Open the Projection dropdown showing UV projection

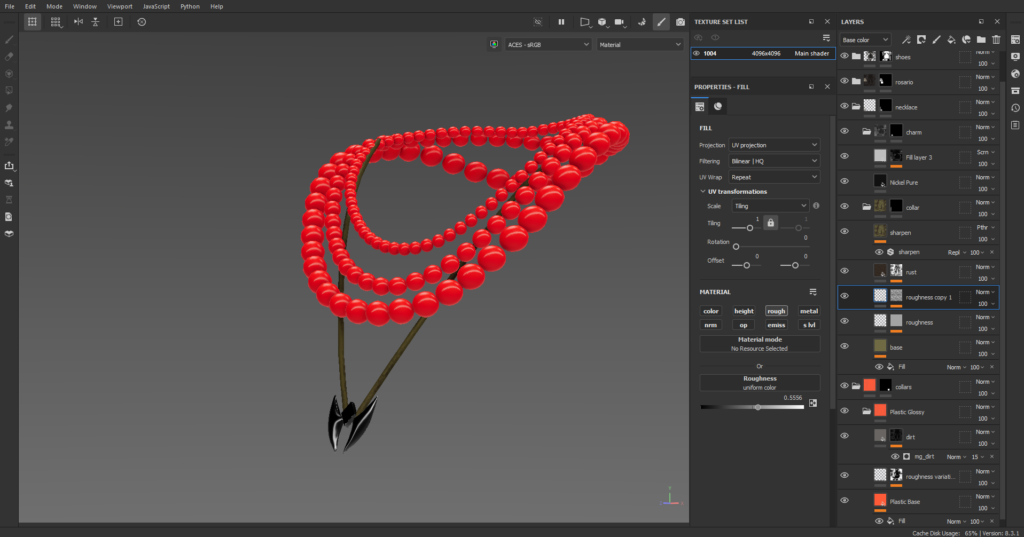pos(774,145)
